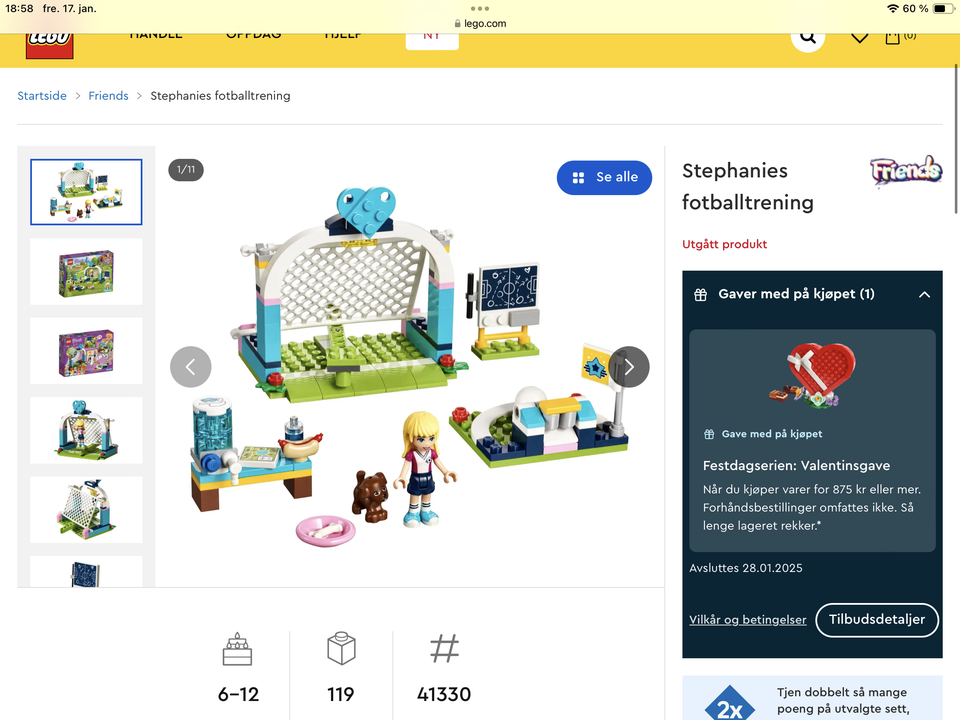Screen dimensions: 960x720
Task: Click the LEGO logo
Action: pyautogui.click(x=50, y=45)
